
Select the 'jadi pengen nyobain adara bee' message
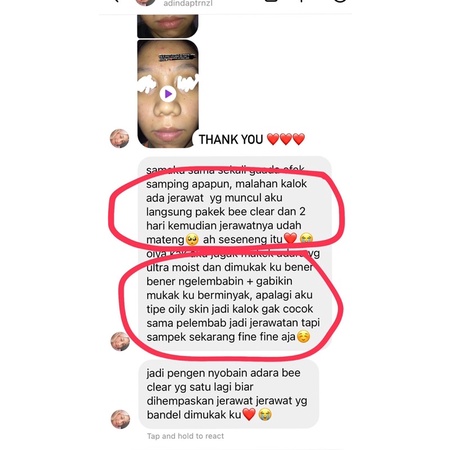point(229,394)
